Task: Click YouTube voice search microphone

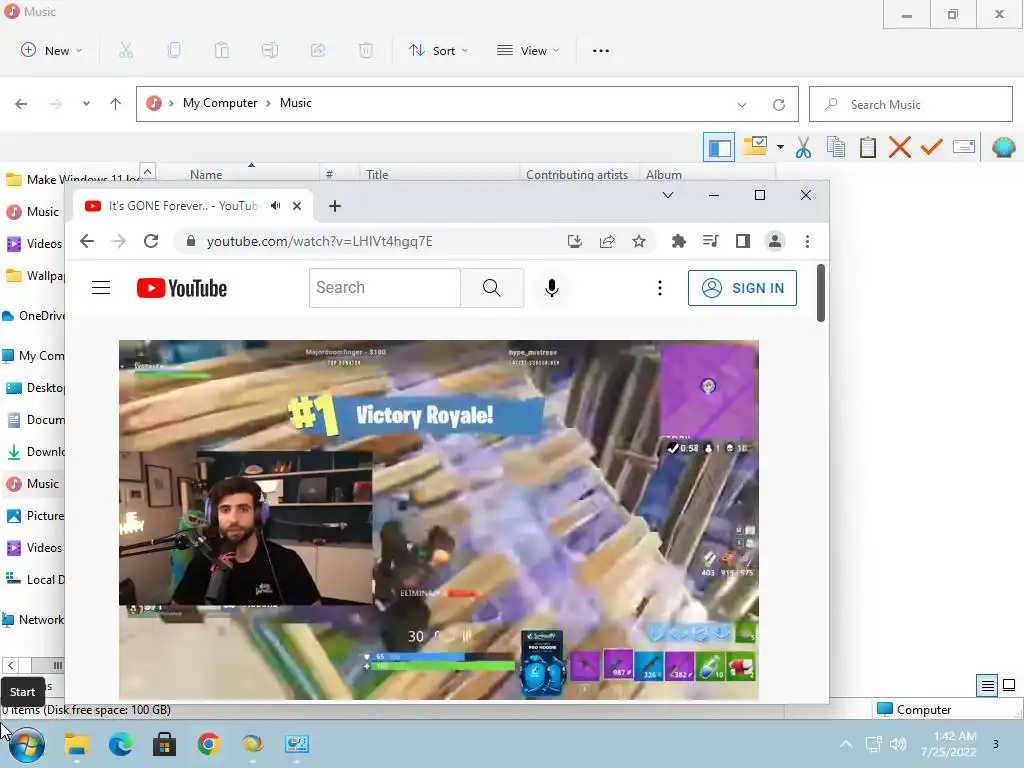Action: click(x=552, y=288)
